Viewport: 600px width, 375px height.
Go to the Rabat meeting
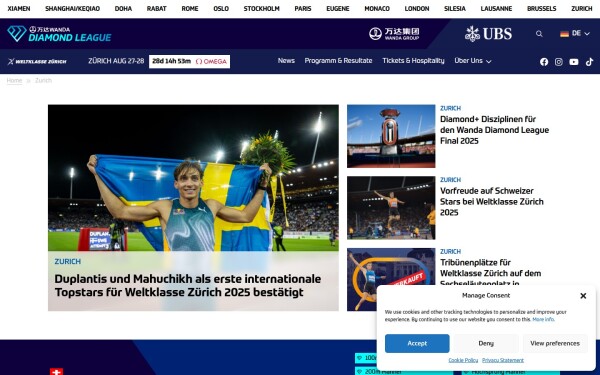[157, 8]
